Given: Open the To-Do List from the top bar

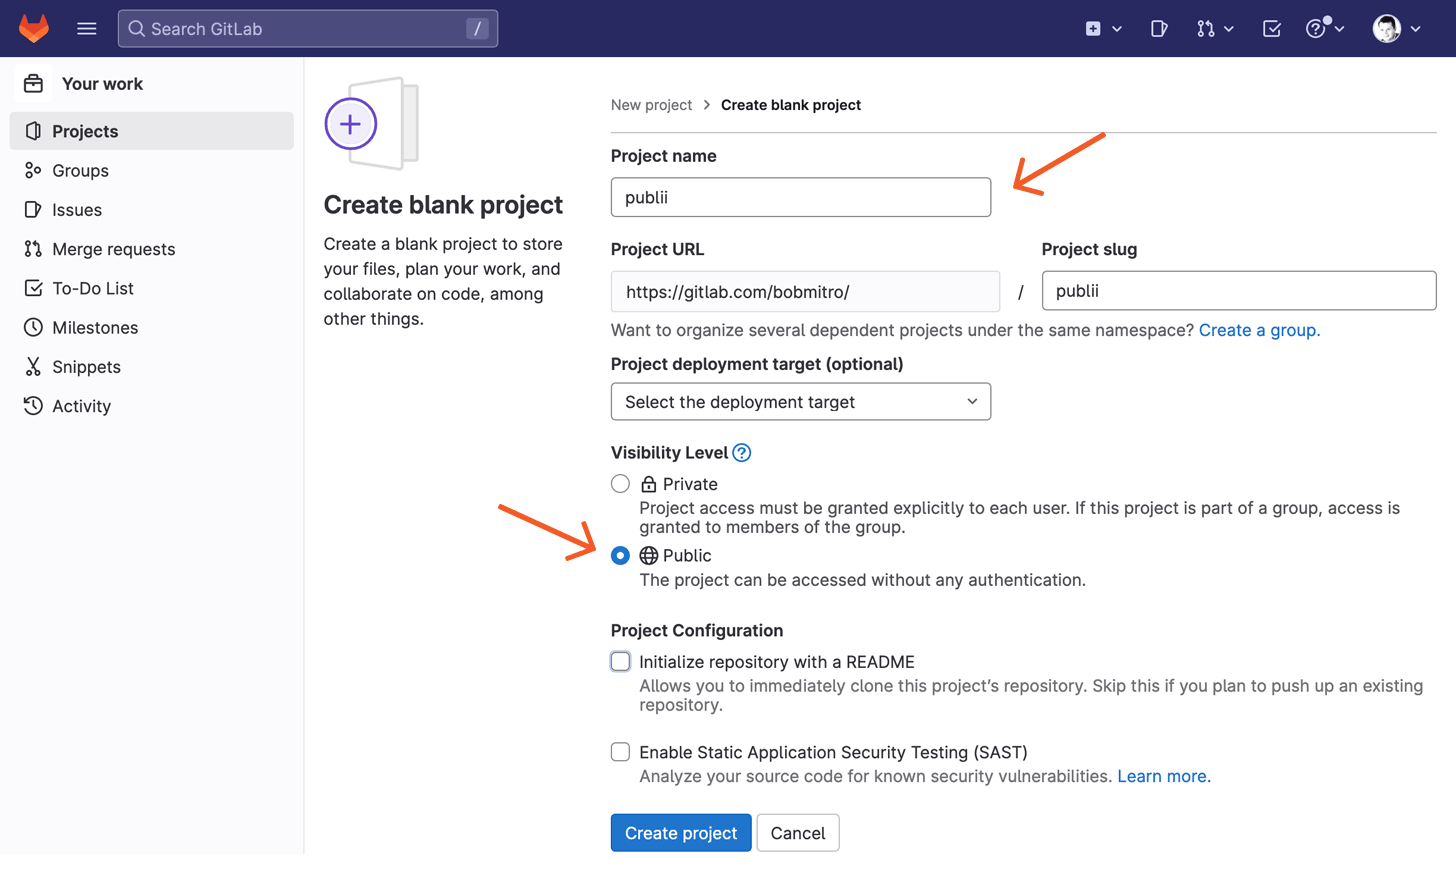Looking at the screenshot, I should 1271,28.
